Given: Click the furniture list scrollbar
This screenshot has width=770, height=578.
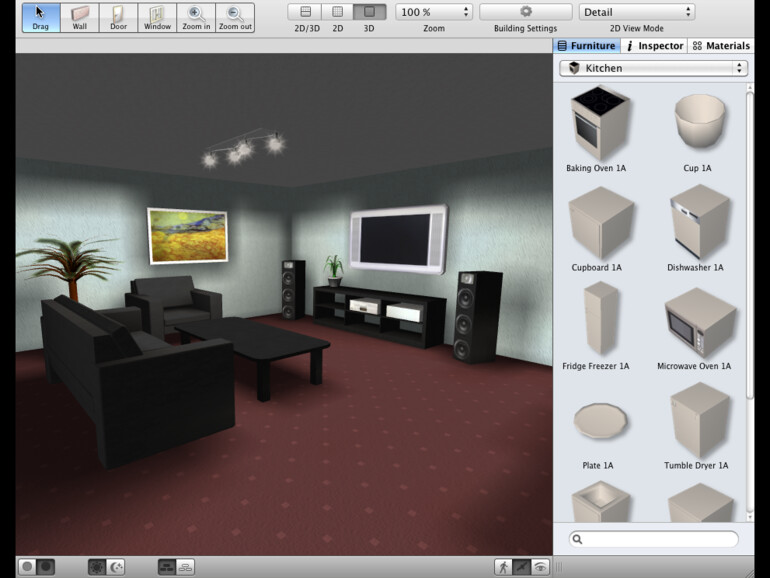Looking at the screenshot, I should coord(749,246).
